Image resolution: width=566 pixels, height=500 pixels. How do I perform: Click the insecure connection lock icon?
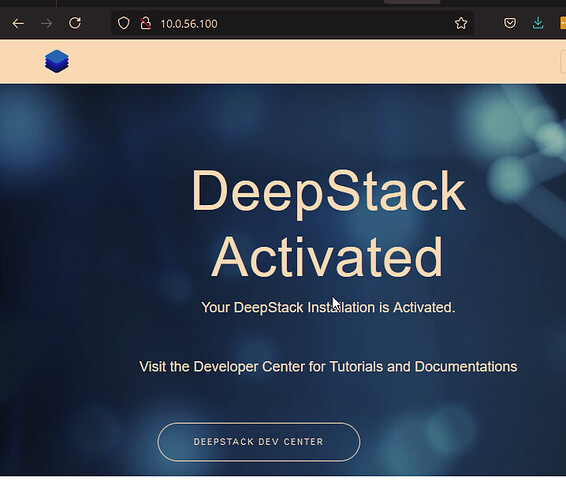145,23
